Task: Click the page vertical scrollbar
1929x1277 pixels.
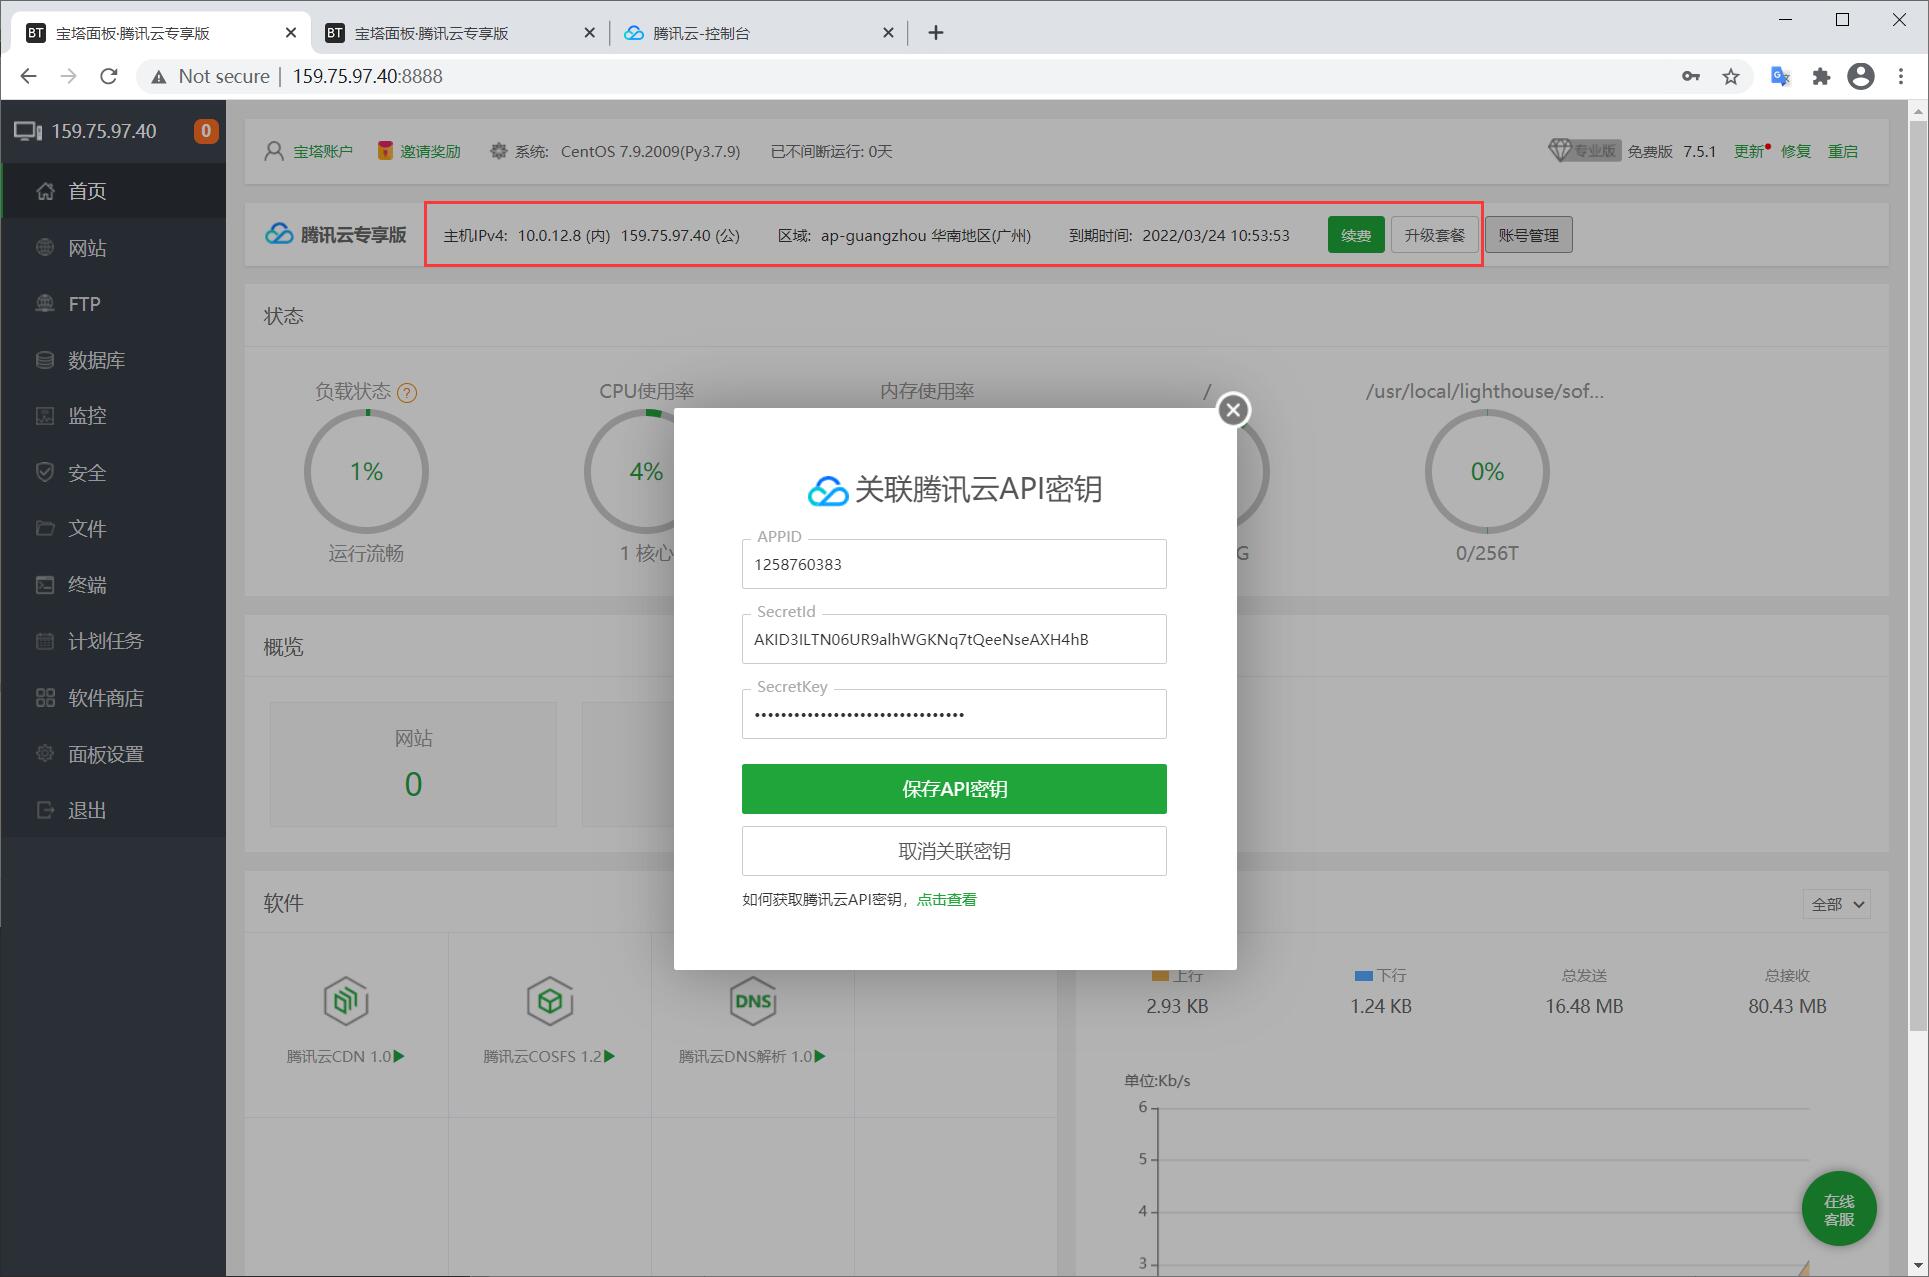Action: click(1918, 575)
